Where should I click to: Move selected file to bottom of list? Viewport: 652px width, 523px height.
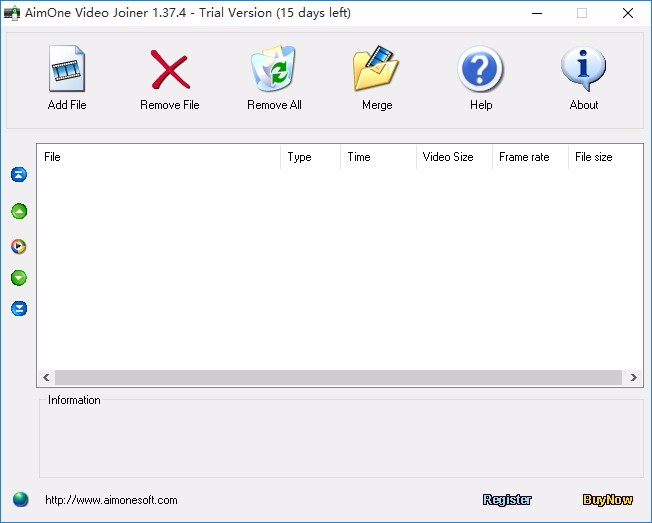coord(19,308)
